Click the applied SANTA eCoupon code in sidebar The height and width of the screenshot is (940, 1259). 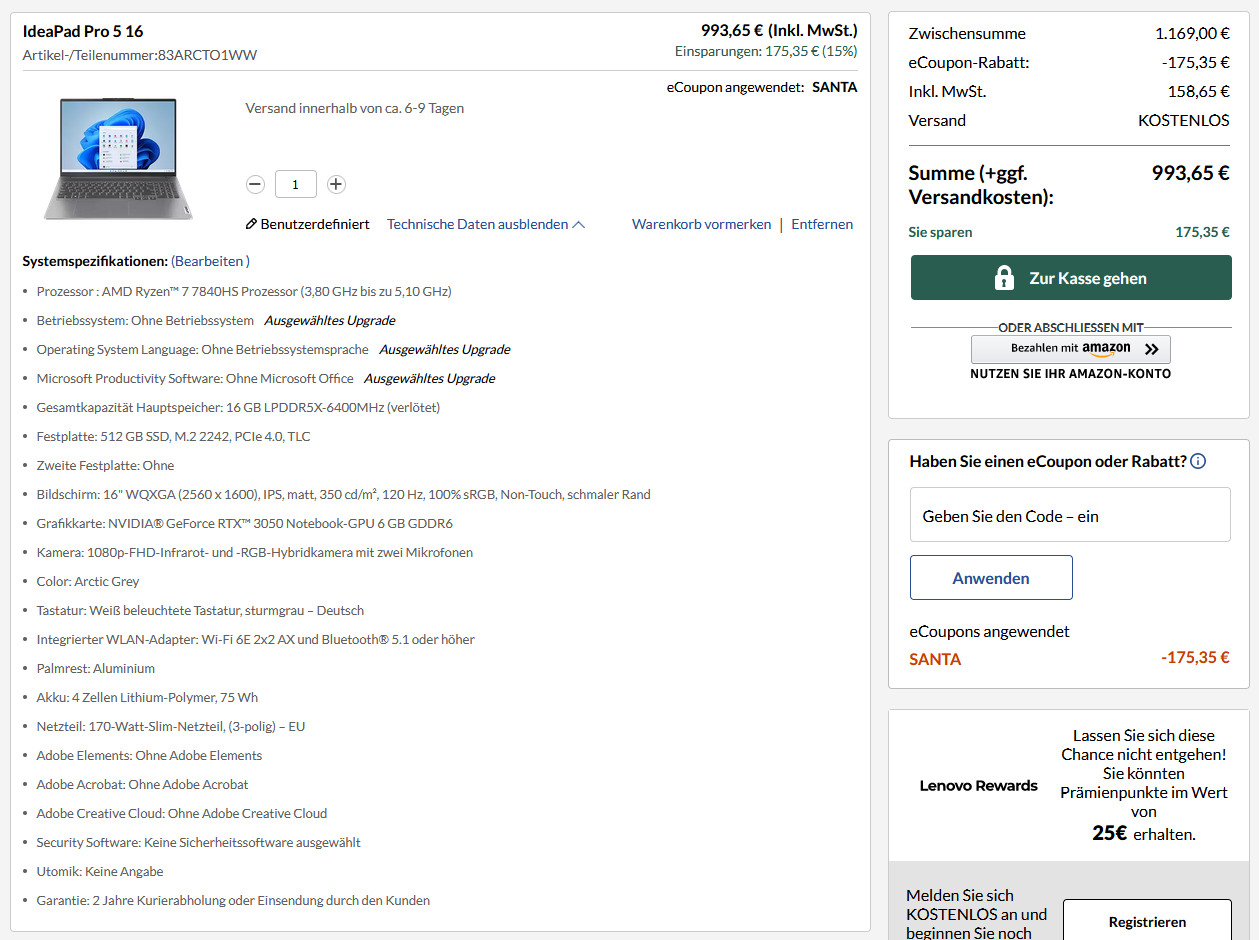935,659
